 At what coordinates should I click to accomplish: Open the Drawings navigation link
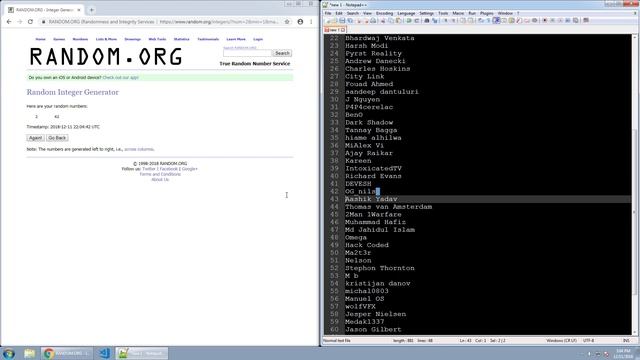pyautogui.click(x=133, y=39)
